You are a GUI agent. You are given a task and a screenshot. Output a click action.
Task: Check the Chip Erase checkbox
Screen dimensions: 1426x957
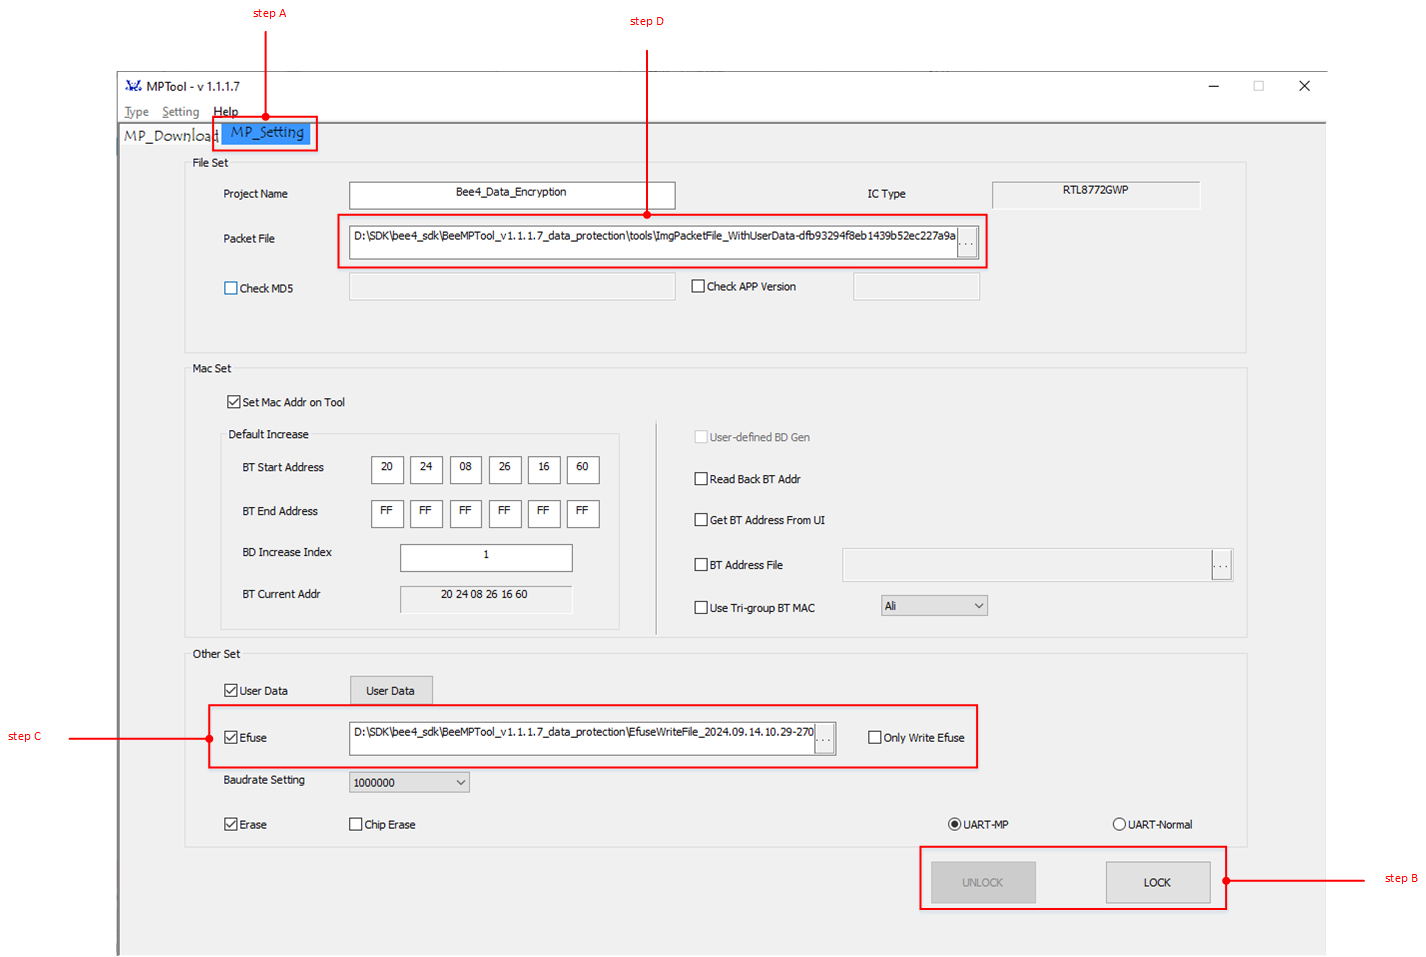pos(356,824)
